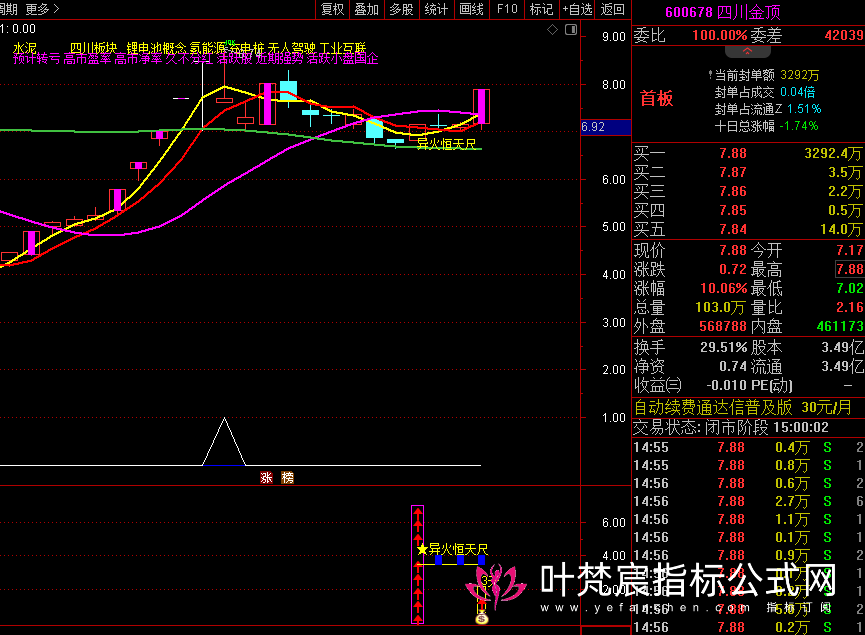Click the 十日总涨幅 -1.74% line

tap(766, 126)
